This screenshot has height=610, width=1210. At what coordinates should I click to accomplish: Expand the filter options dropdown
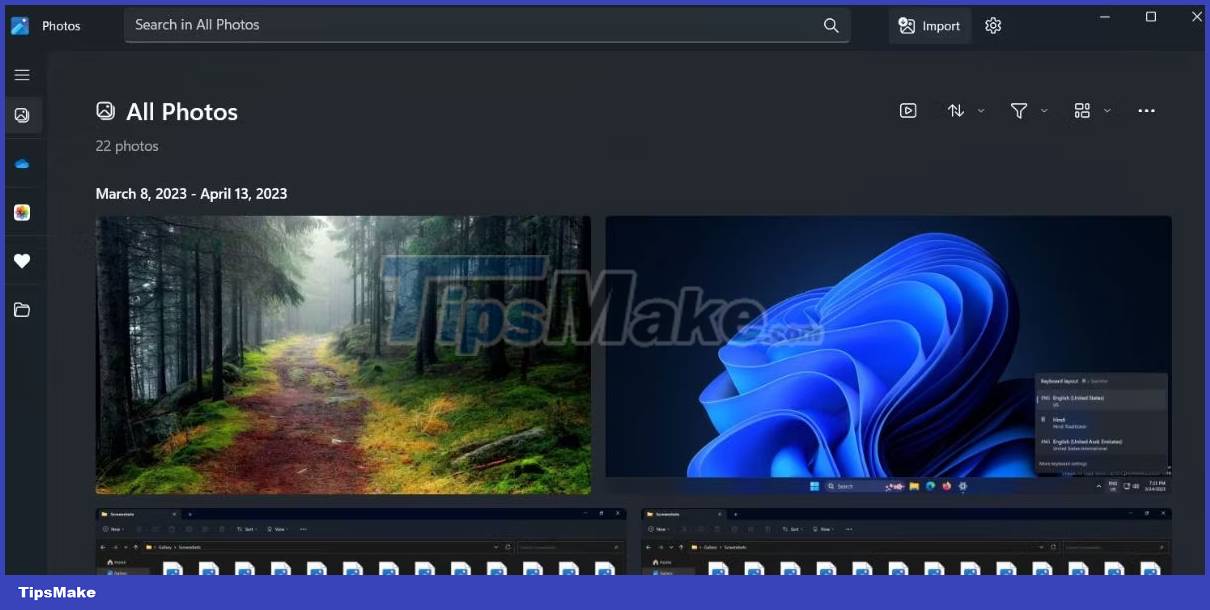[x=1044, y=110]
